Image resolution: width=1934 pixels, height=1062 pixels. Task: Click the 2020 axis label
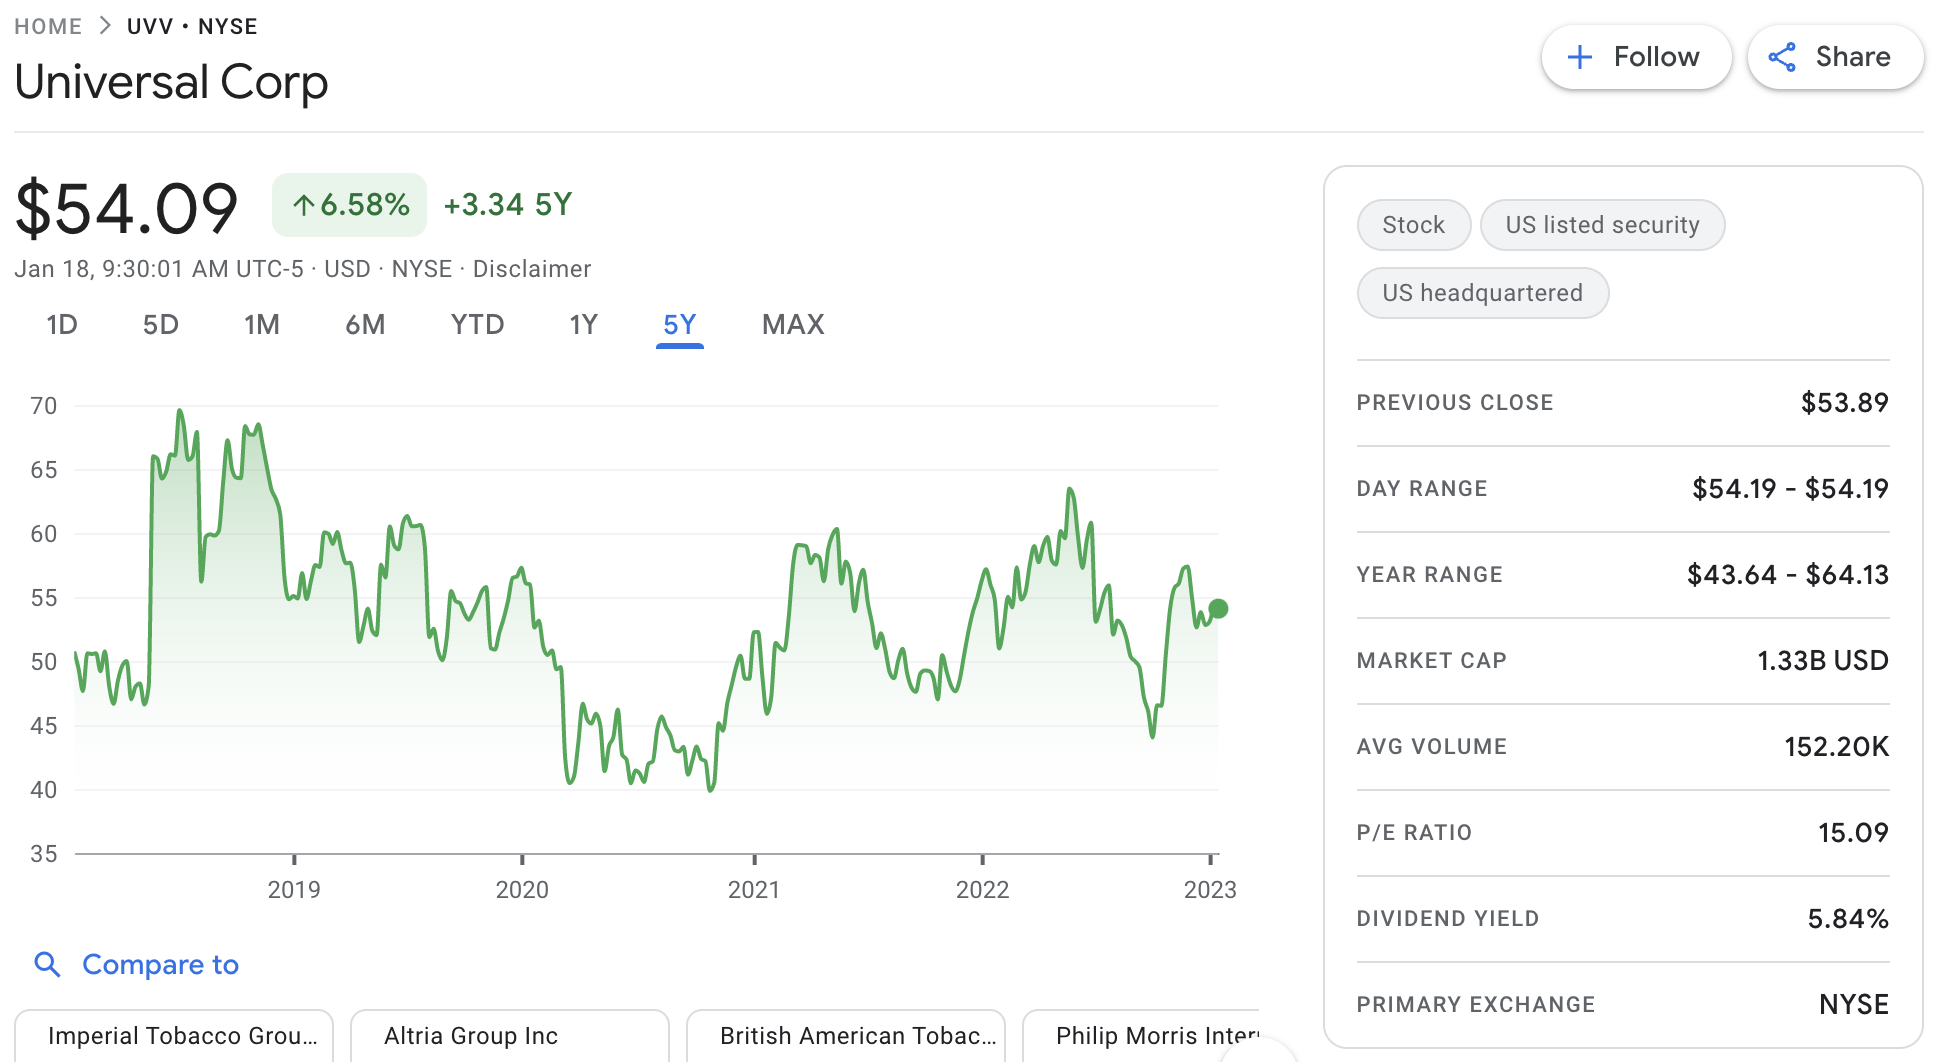pos(522,890)
